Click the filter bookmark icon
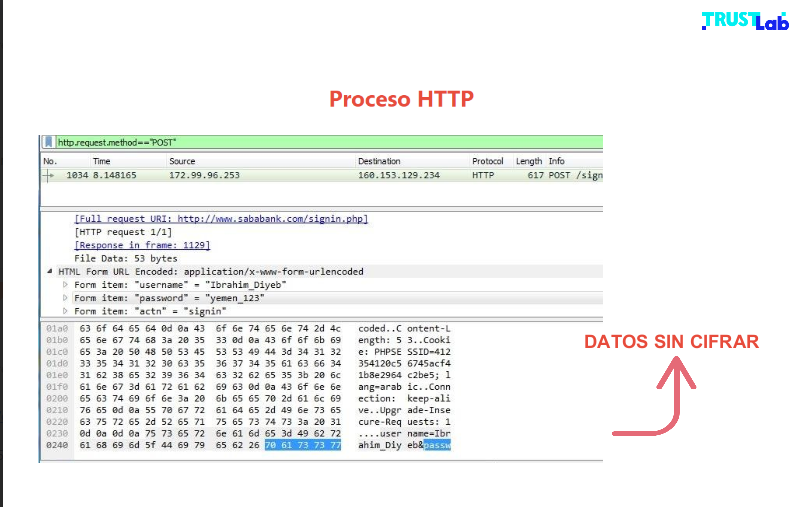Viewport: 801px width, 507px height. 48,142
